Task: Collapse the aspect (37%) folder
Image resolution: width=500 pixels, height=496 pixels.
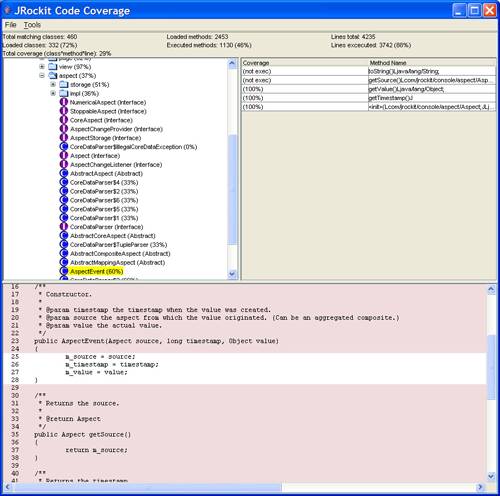Action: (x=42, y=76)
